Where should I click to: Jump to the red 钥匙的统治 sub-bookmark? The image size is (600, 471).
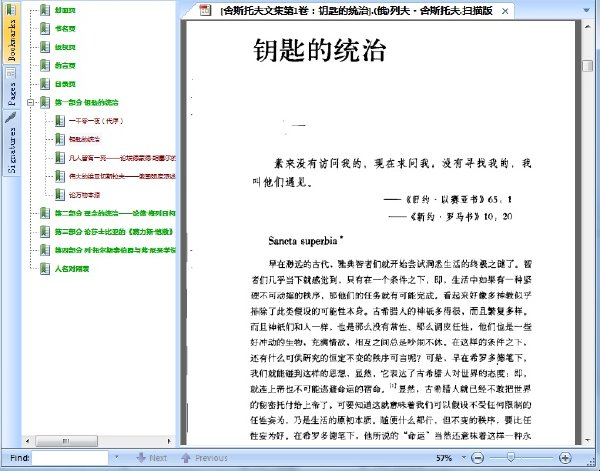click(84, 139)
